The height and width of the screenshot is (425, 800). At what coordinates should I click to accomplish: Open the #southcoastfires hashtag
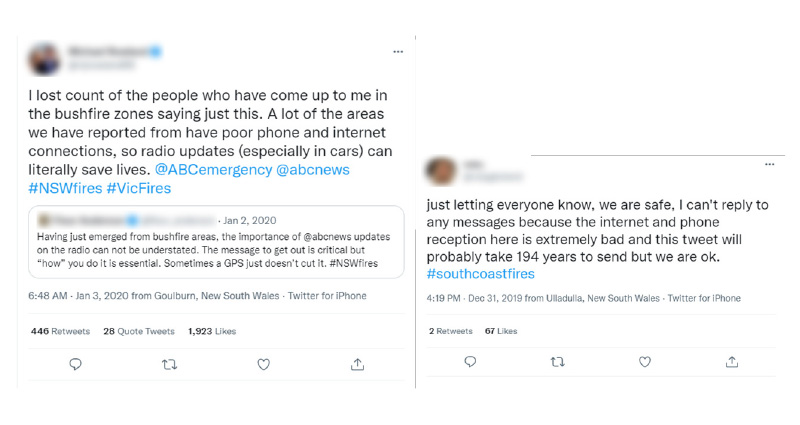478,274
